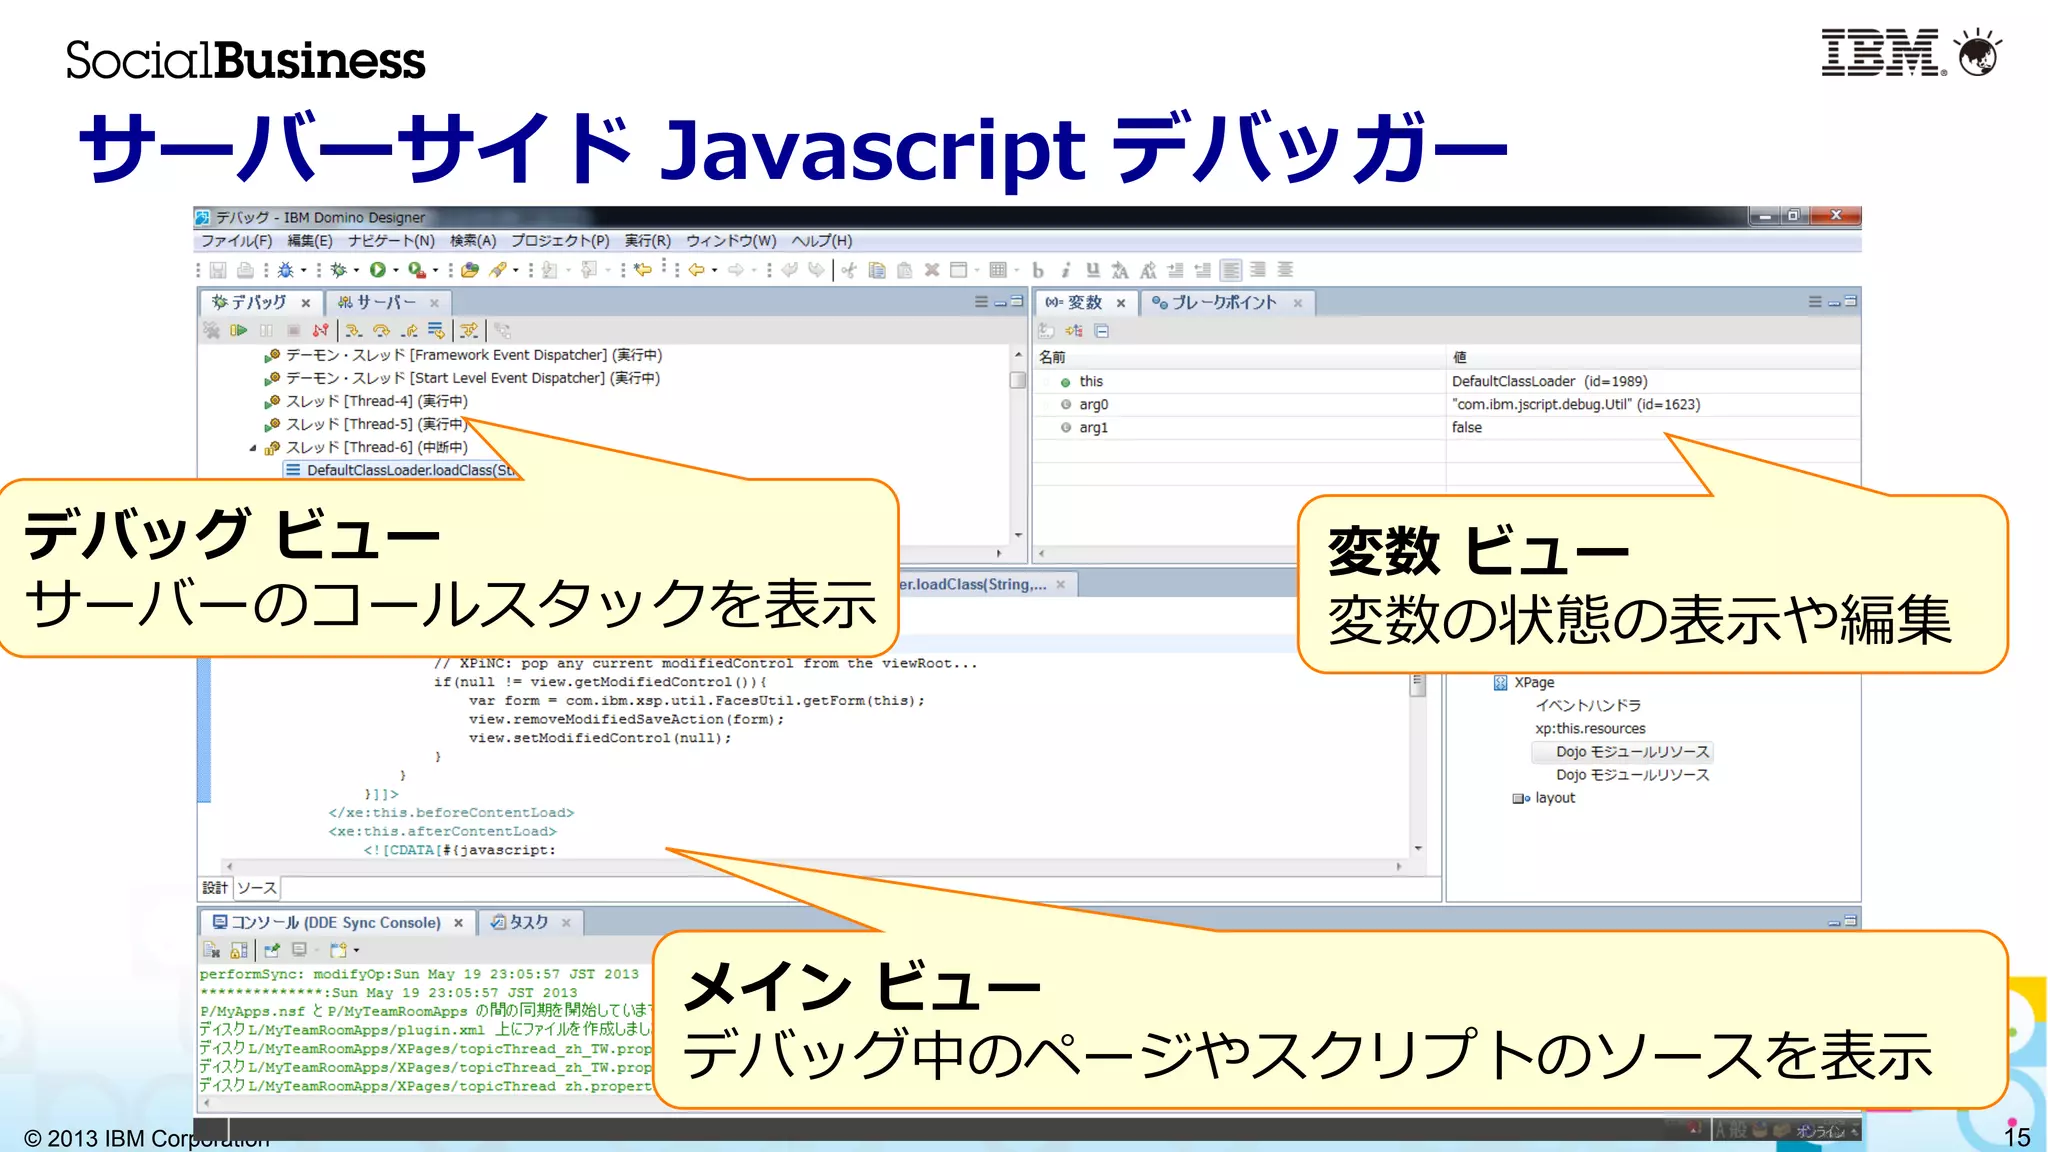Toggle Italic formatting with the i icon

coord(1065,270)
